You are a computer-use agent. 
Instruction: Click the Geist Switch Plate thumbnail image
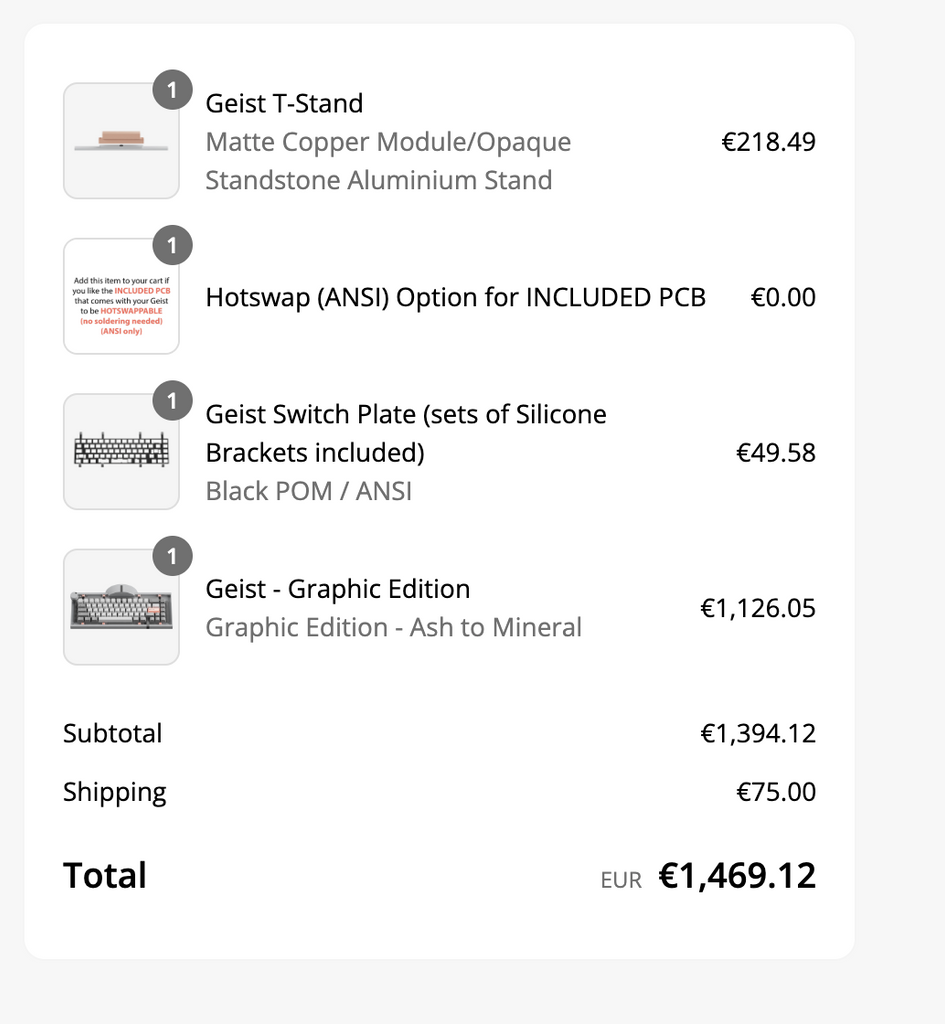(121, 452)
